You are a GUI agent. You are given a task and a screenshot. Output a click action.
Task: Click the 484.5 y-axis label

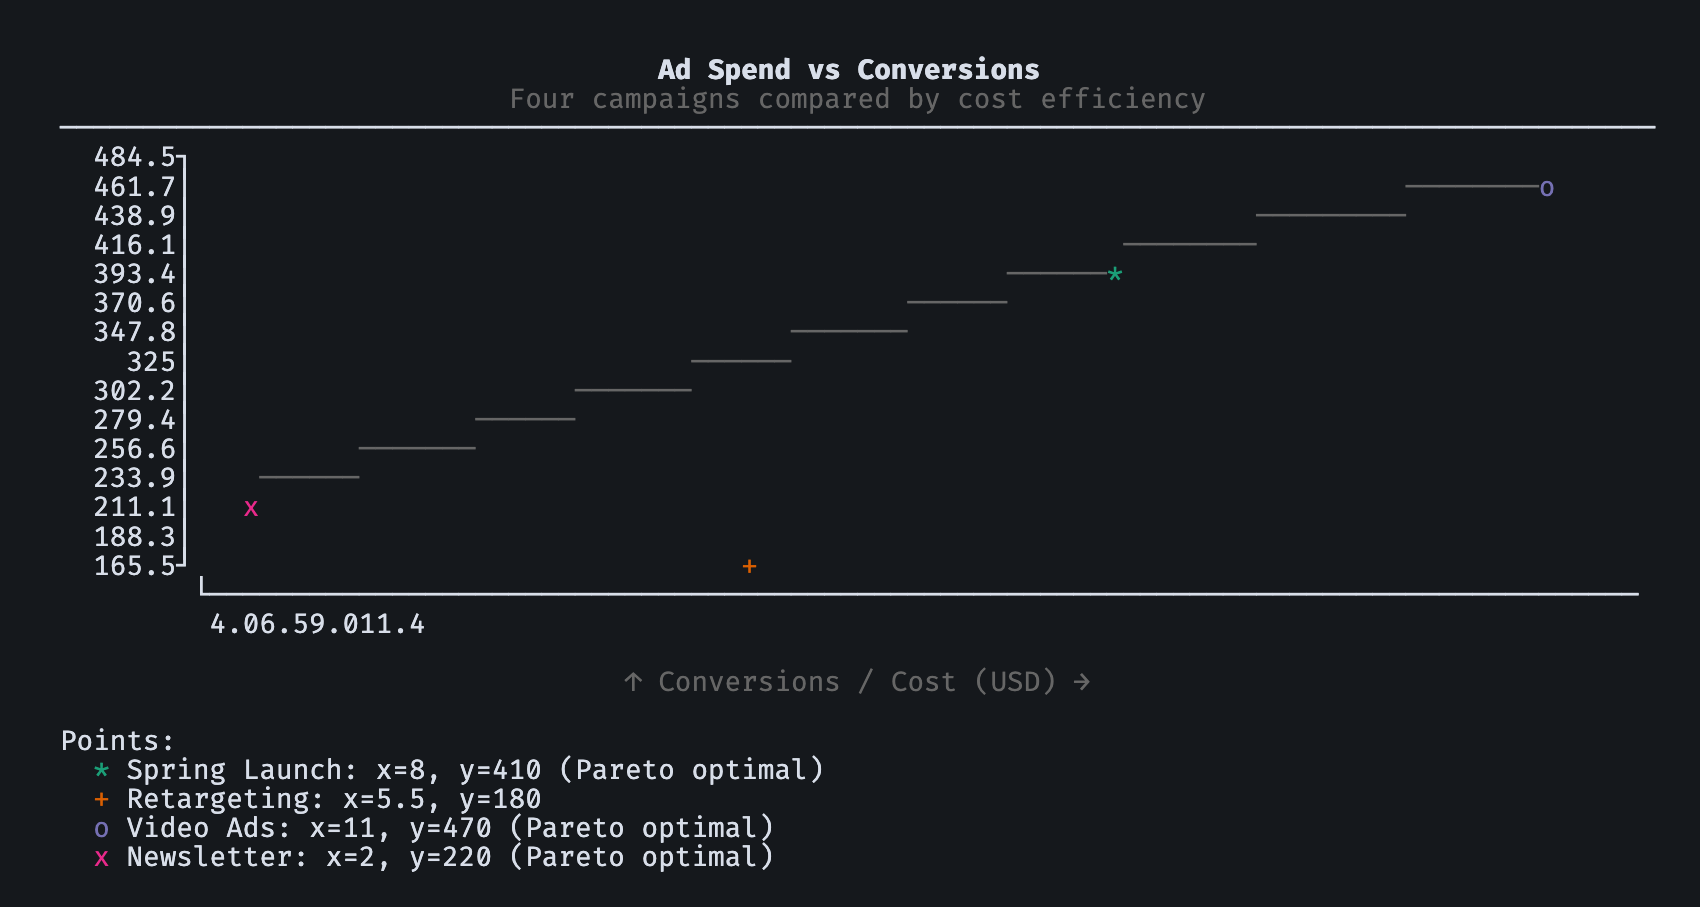[x=134, y=157]
